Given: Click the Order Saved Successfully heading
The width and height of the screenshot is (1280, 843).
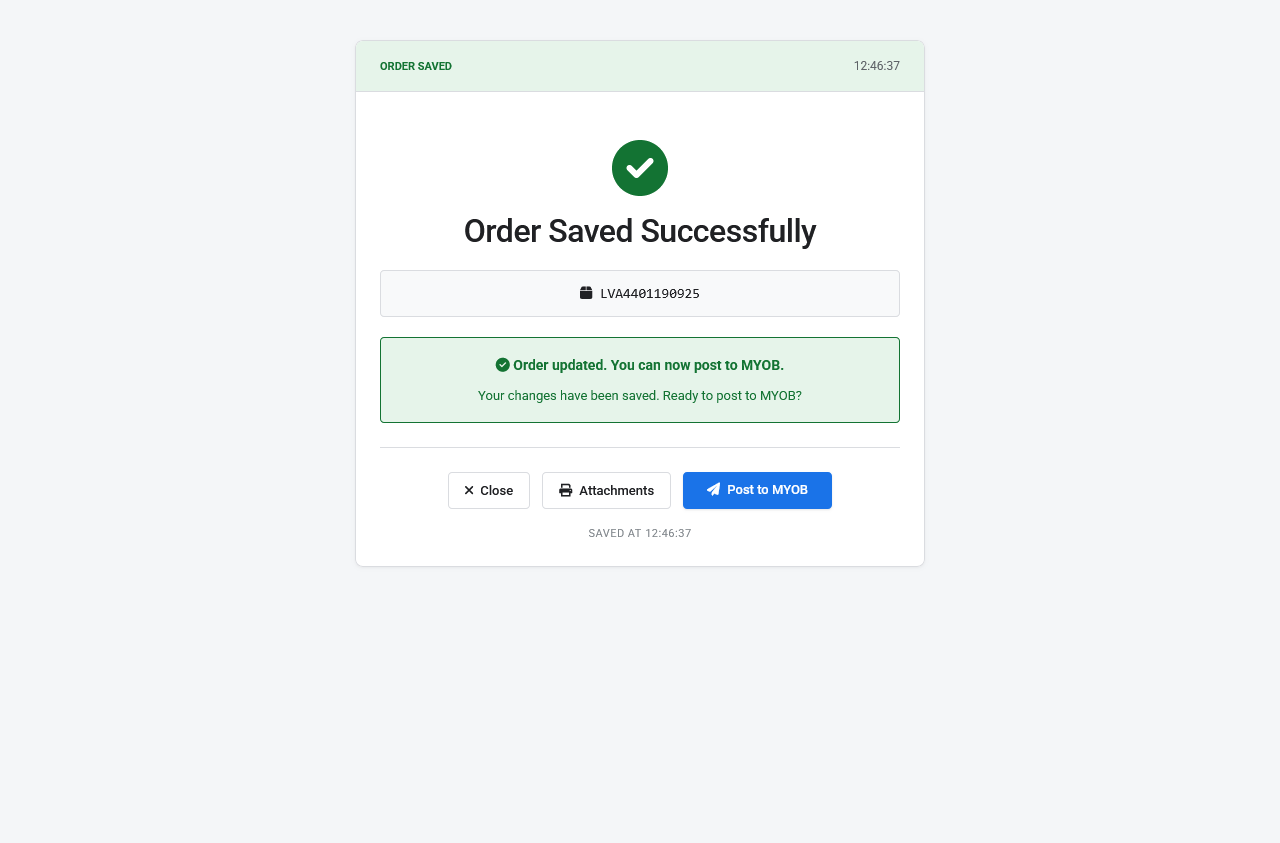Looking at the screenshot, I should pos(640,232).
